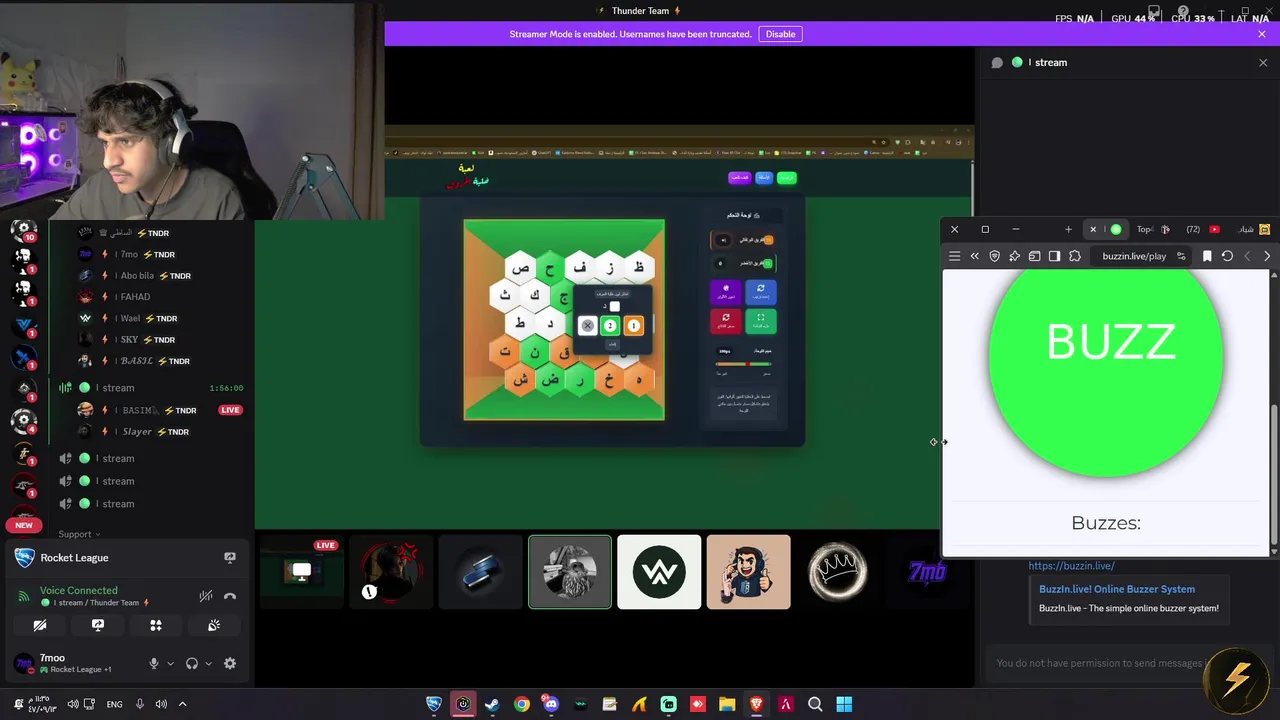Click the gray X option in popup
Screen dimensions: 1280x720
coord(588,326)
